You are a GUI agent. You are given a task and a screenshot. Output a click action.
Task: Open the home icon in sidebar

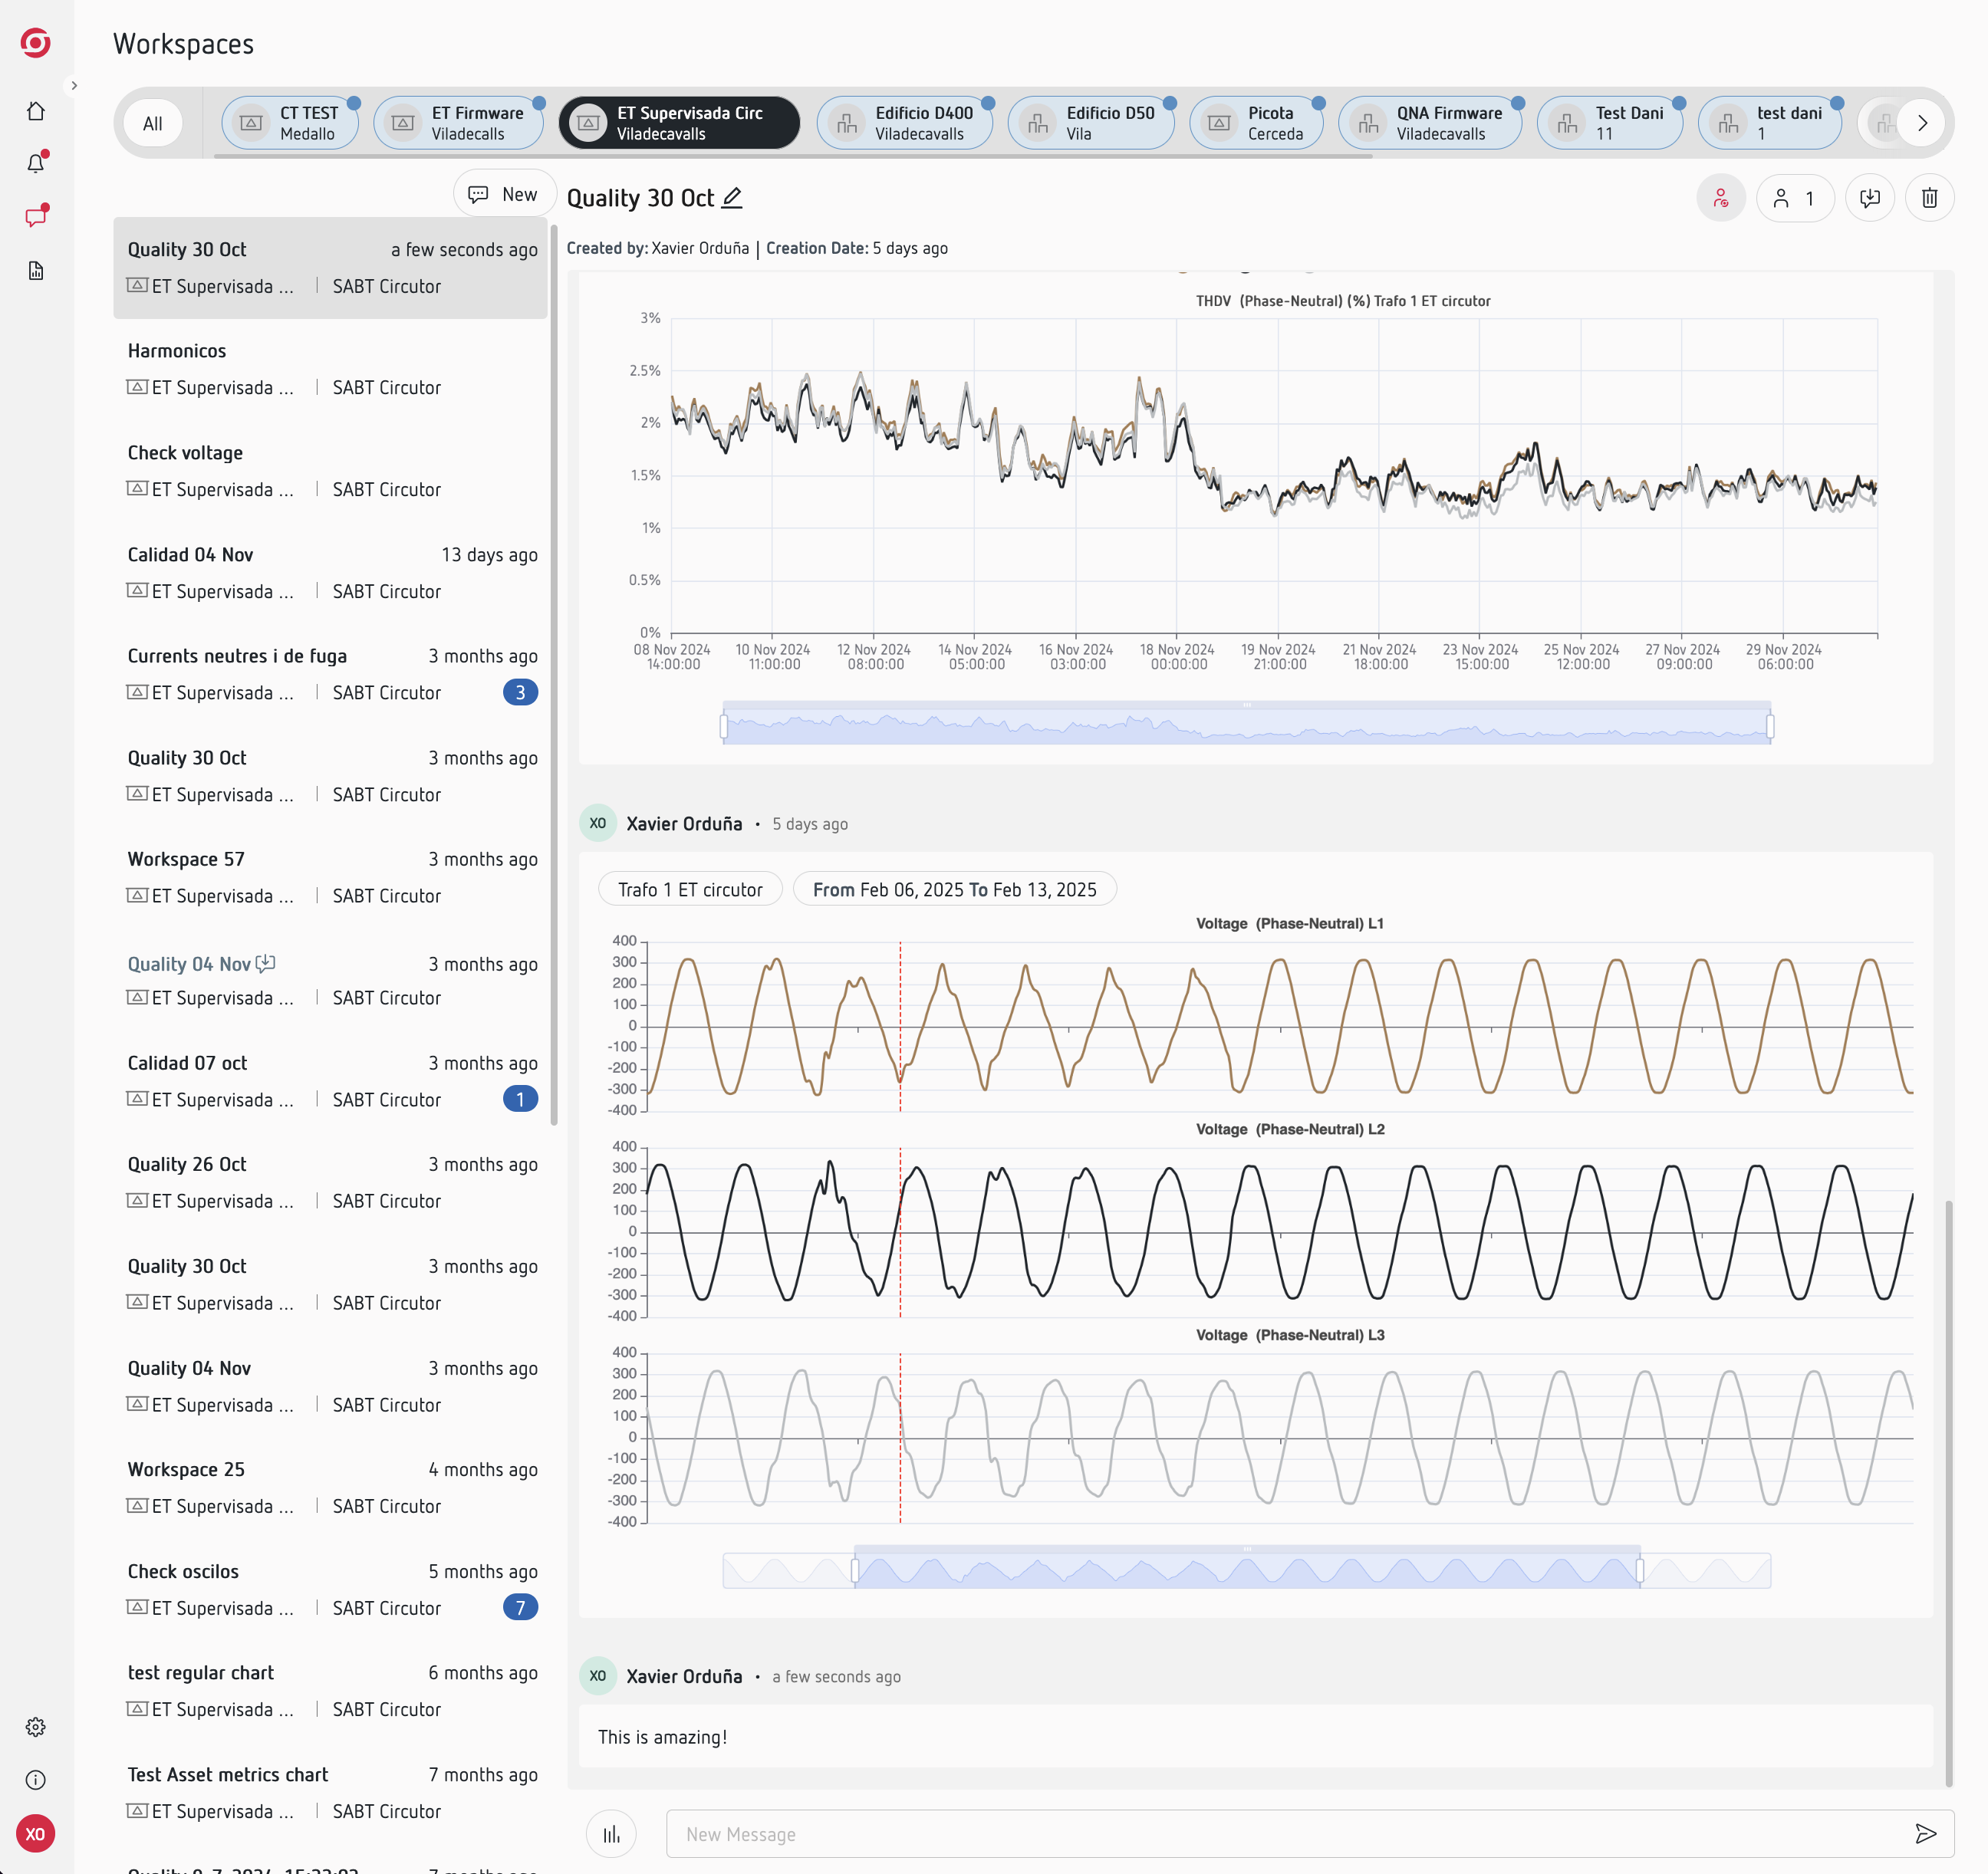(x=36, y=111)
